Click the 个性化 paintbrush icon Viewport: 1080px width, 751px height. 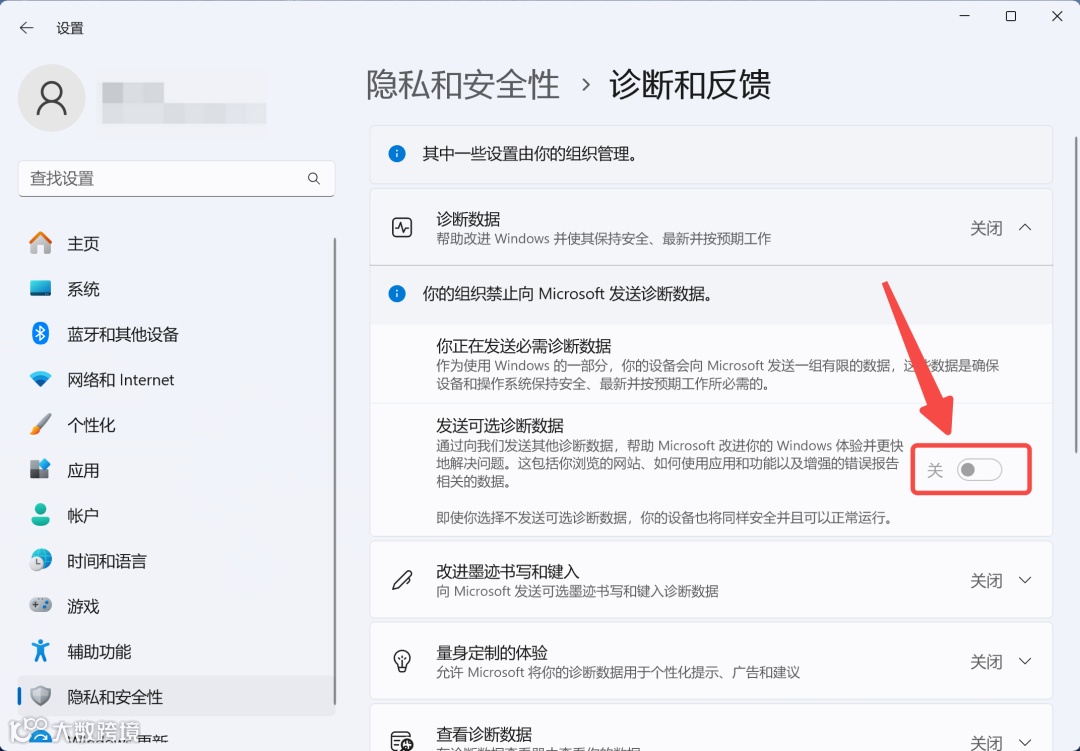pyautogui.click(x=41, y=425)
